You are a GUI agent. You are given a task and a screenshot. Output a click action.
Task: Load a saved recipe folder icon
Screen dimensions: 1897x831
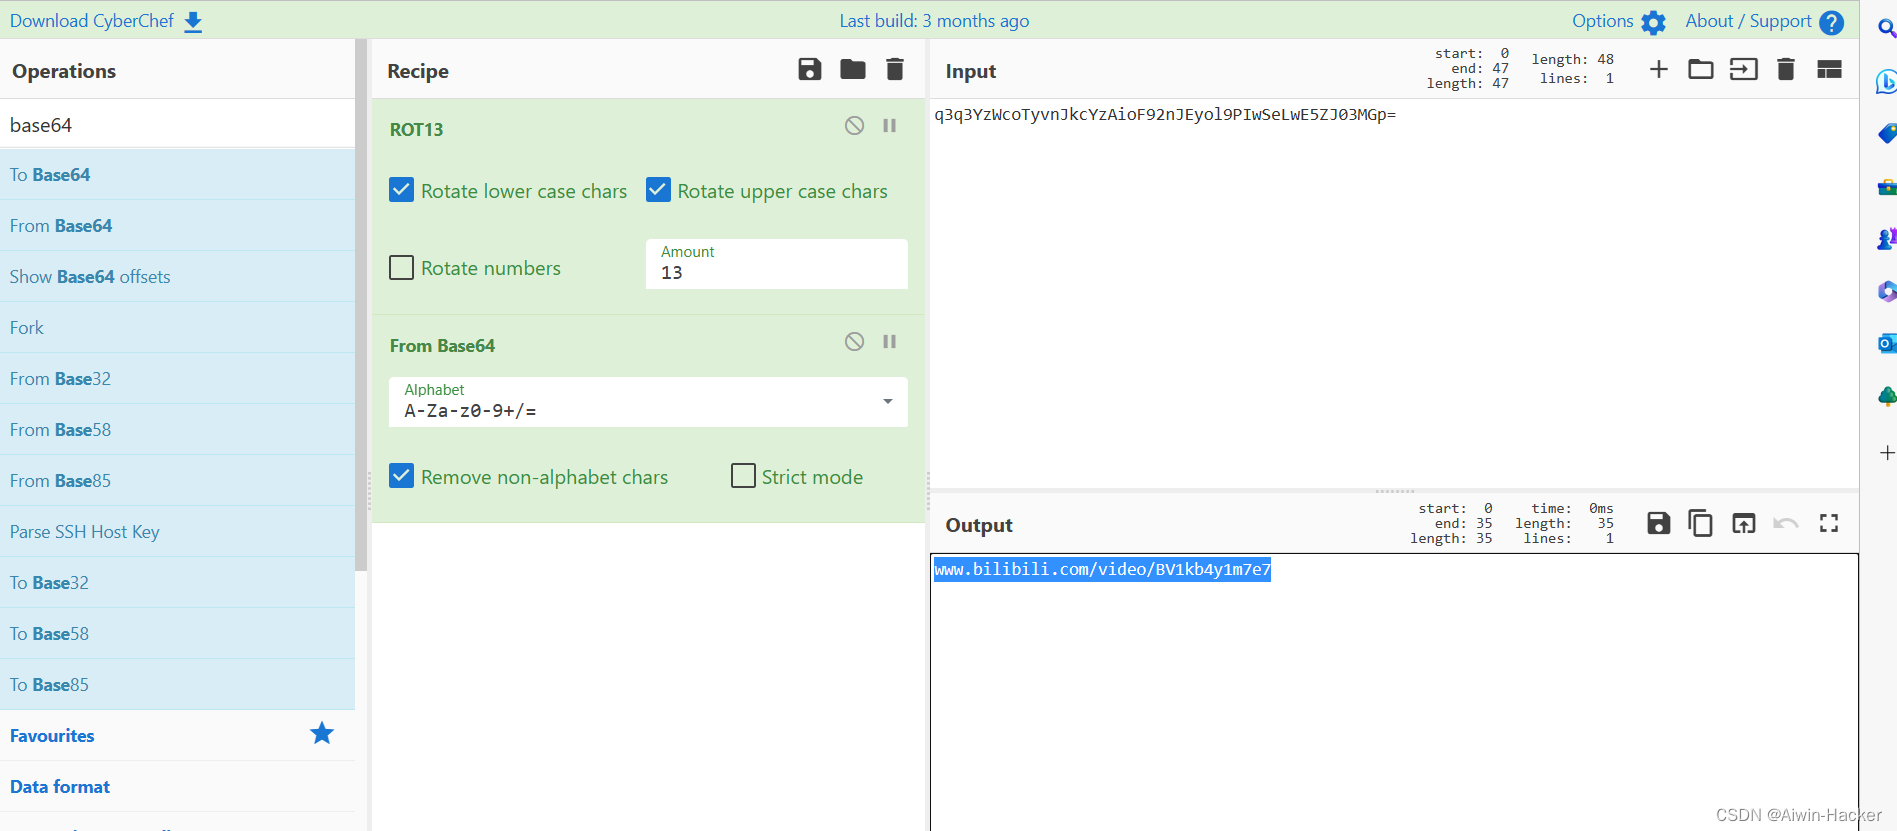tap(853, 69)
